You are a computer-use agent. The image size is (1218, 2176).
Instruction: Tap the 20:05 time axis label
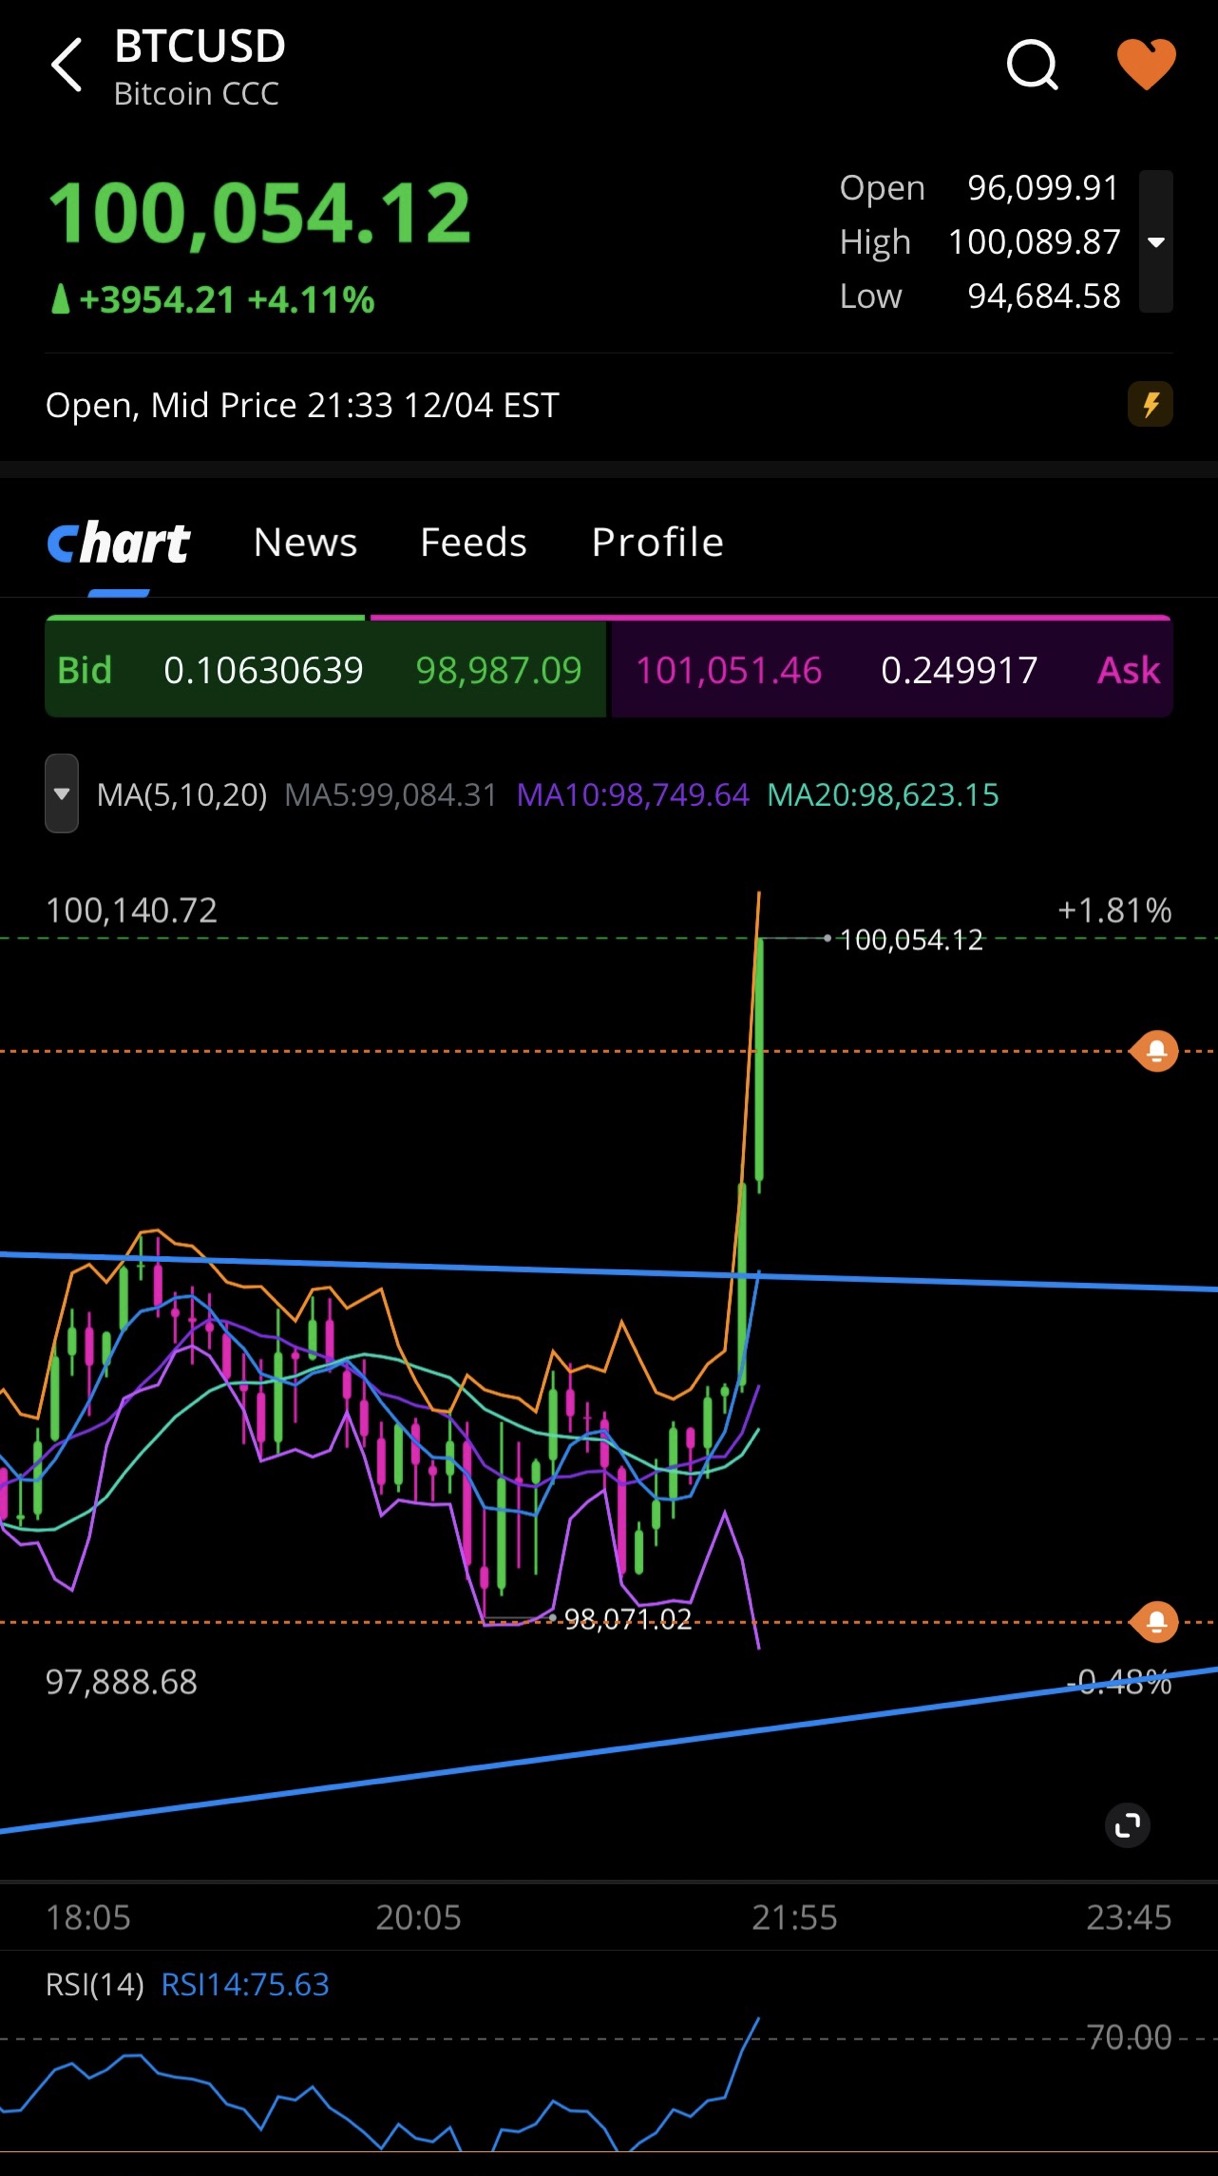coord(418,1917)
